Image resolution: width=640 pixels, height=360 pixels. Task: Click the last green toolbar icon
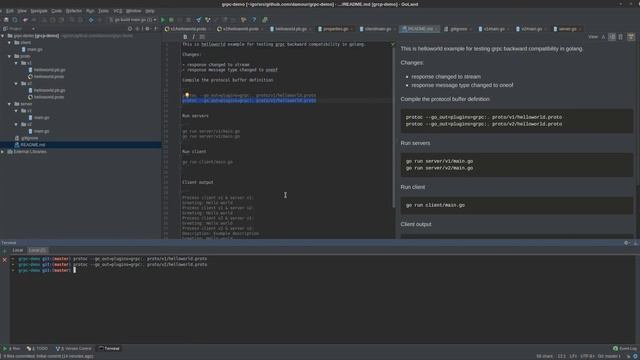(x=265, y=20)
